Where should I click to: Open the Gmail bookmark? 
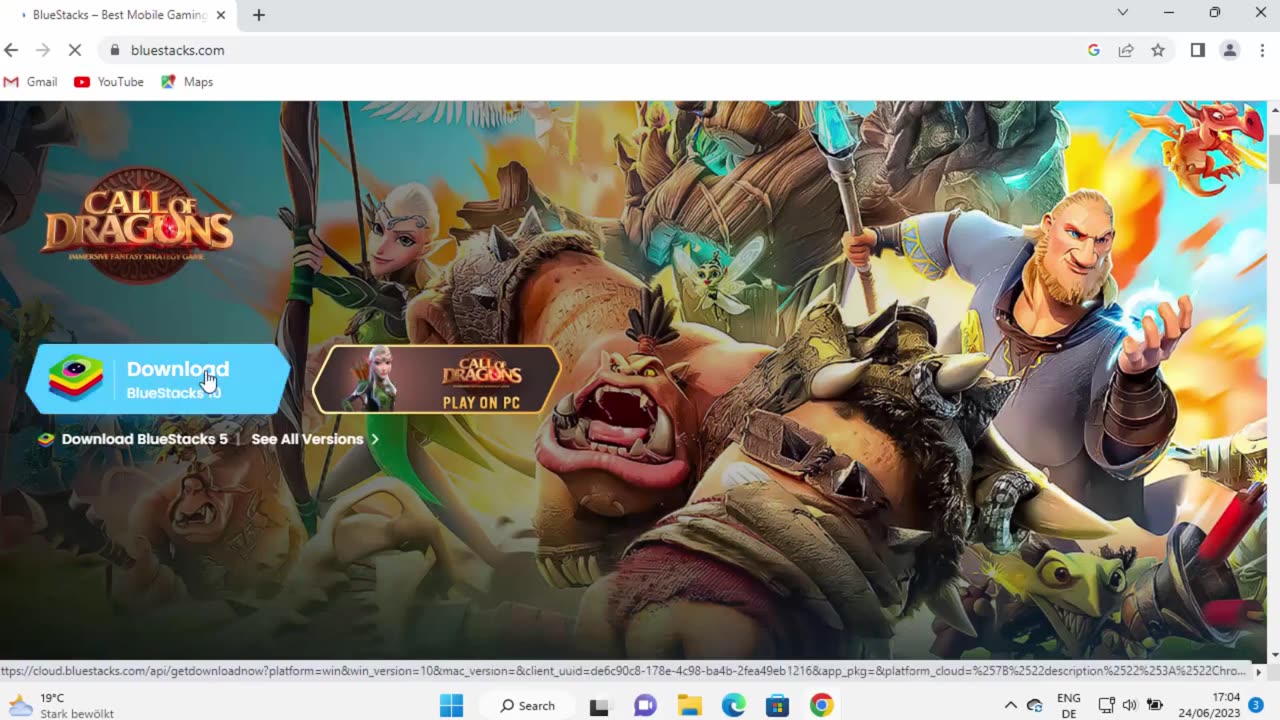pyautogui.click(x=30, y=82)
